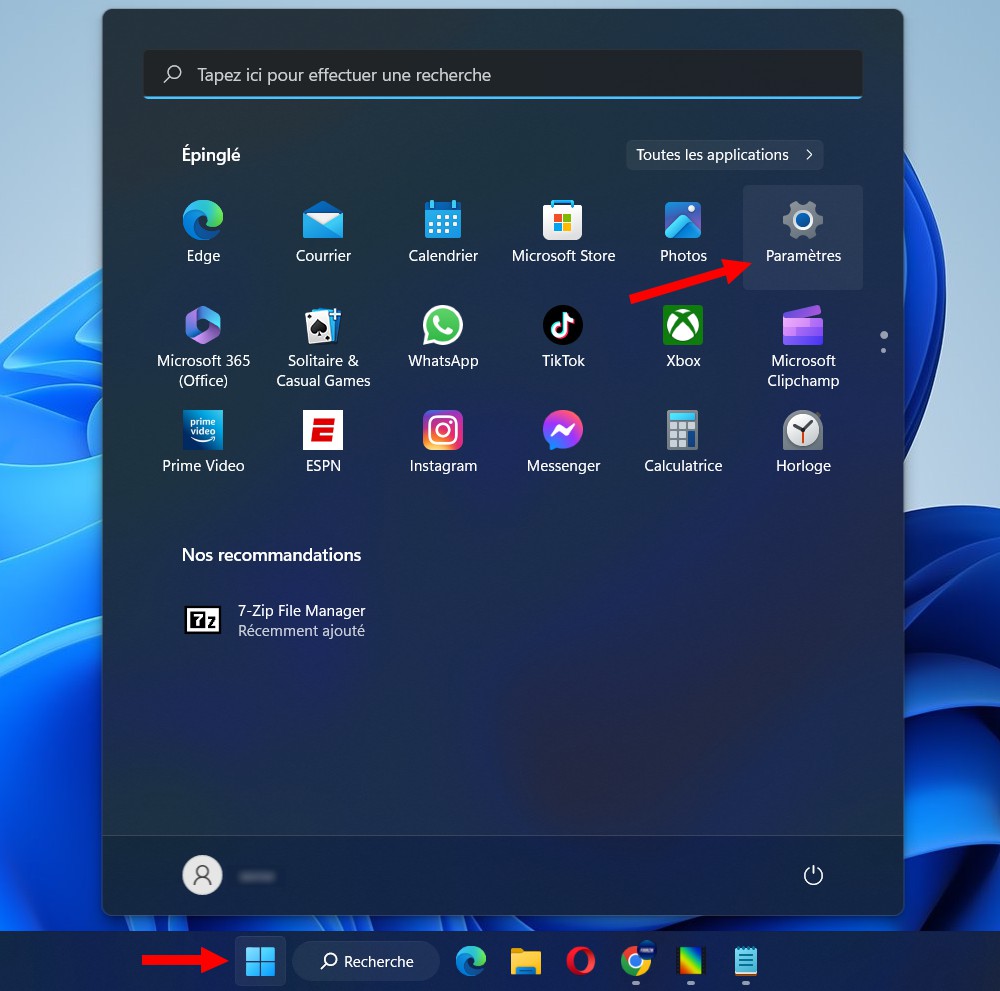Start the Calendrier app
1000x991 pixels.
(x=443, y=230)
